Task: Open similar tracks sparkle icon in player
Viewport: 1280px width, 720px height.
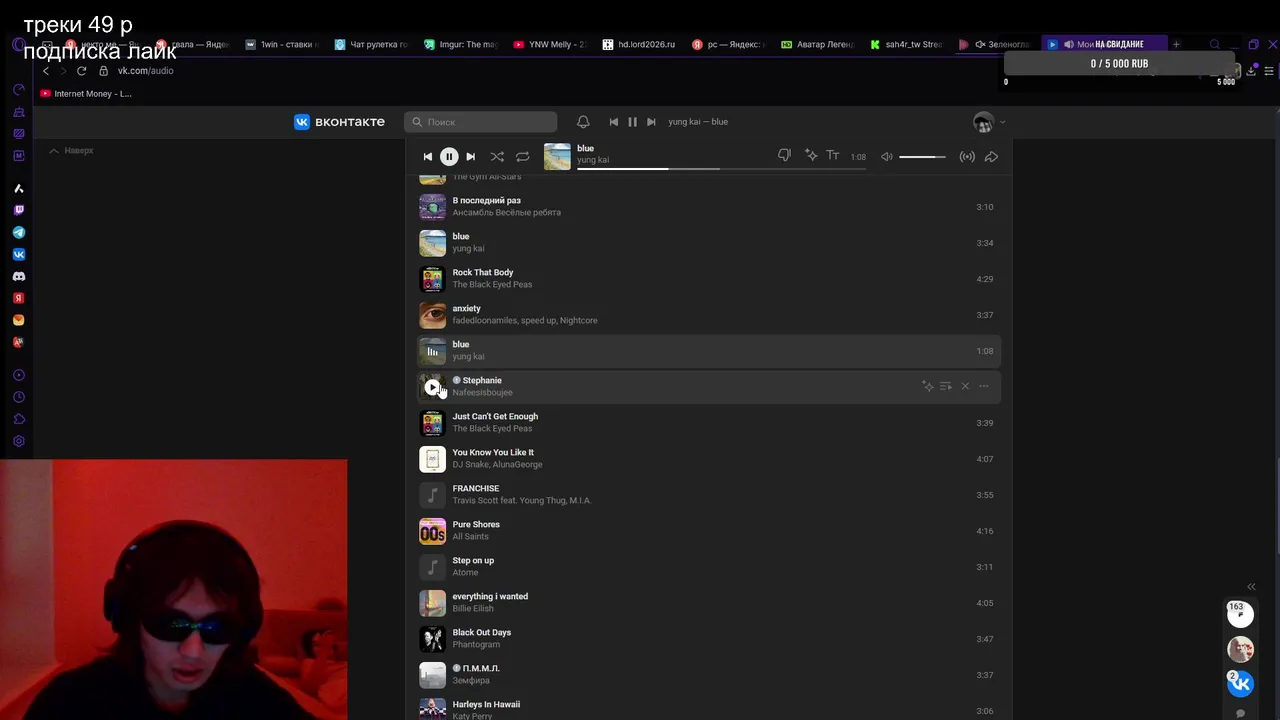Action: pyautogui.click(x=811, y=156)
